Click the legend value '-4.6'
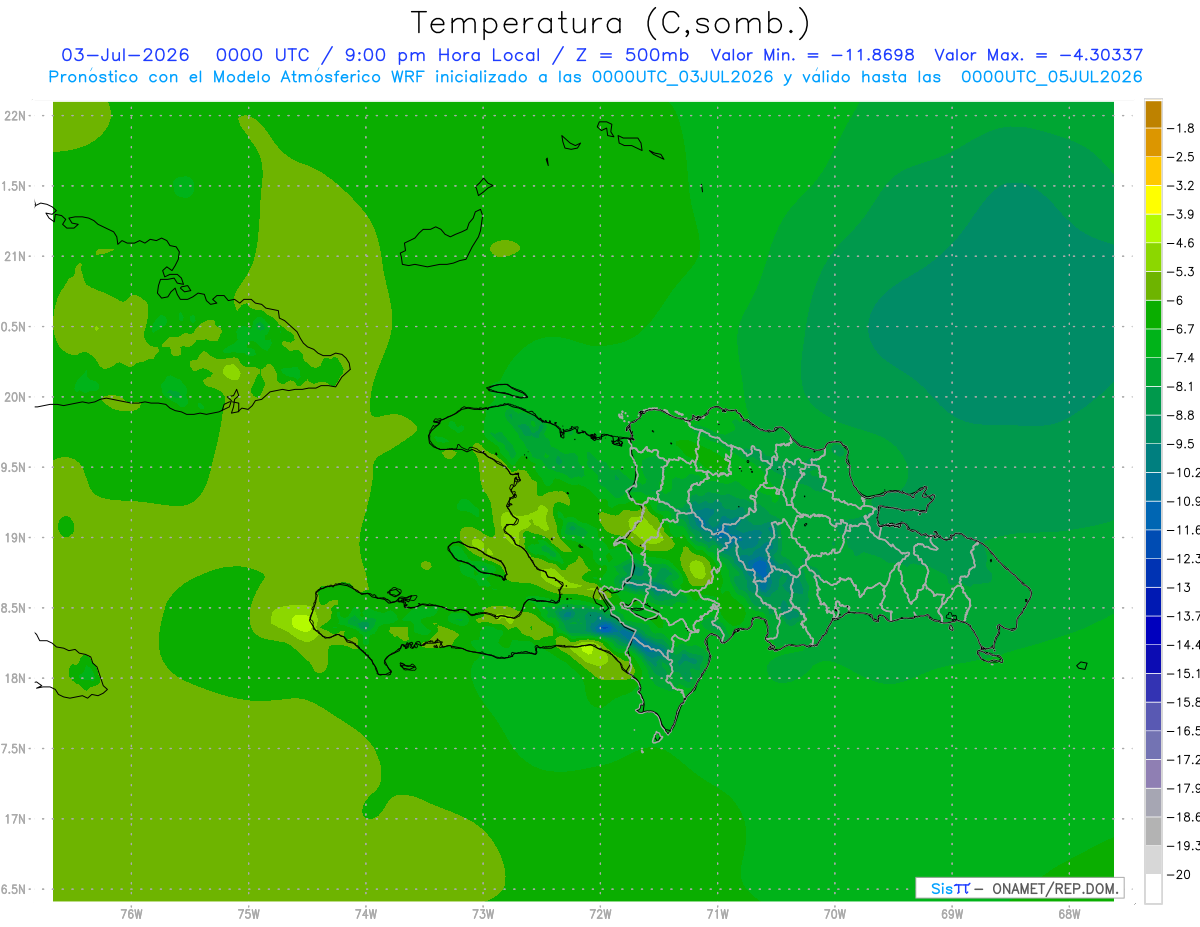 coord(1182,243)
